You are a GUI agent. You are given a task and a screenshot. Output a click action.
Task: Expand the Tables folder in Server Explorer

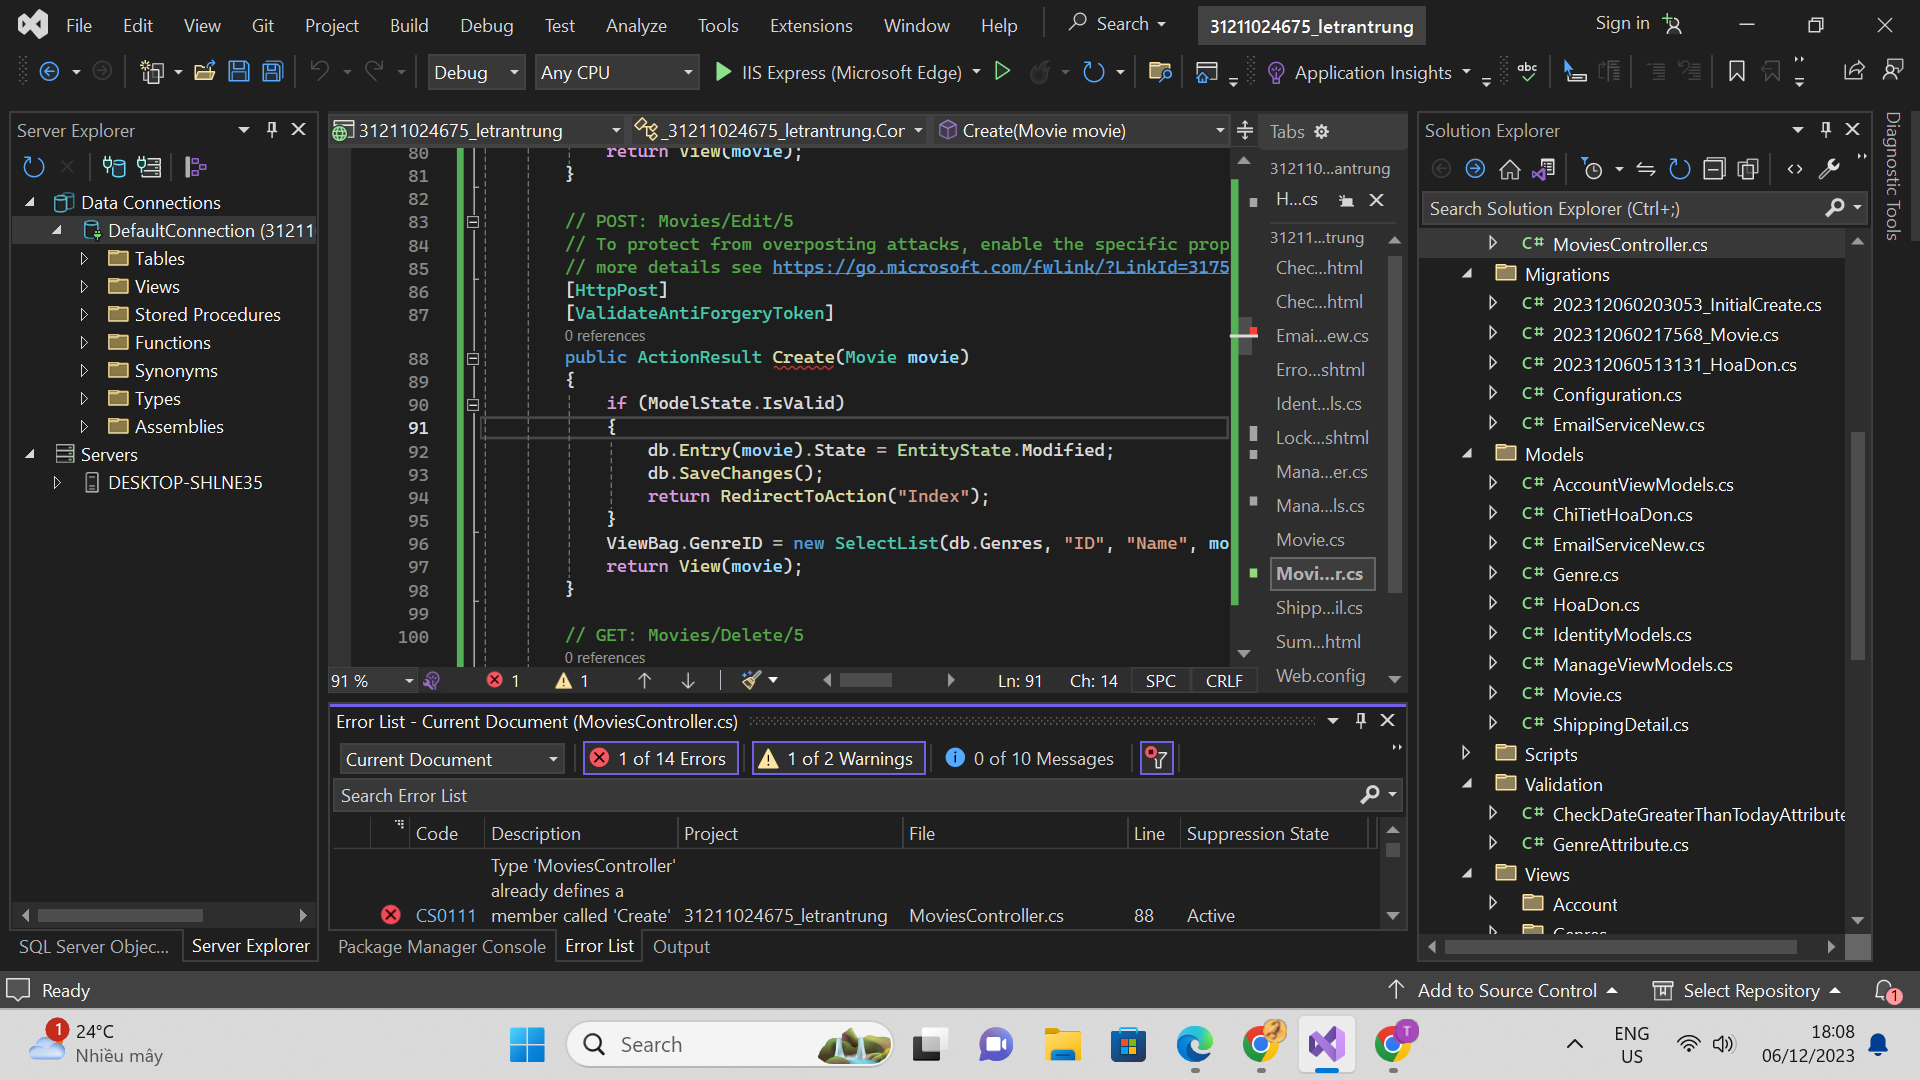click(84, 259)
